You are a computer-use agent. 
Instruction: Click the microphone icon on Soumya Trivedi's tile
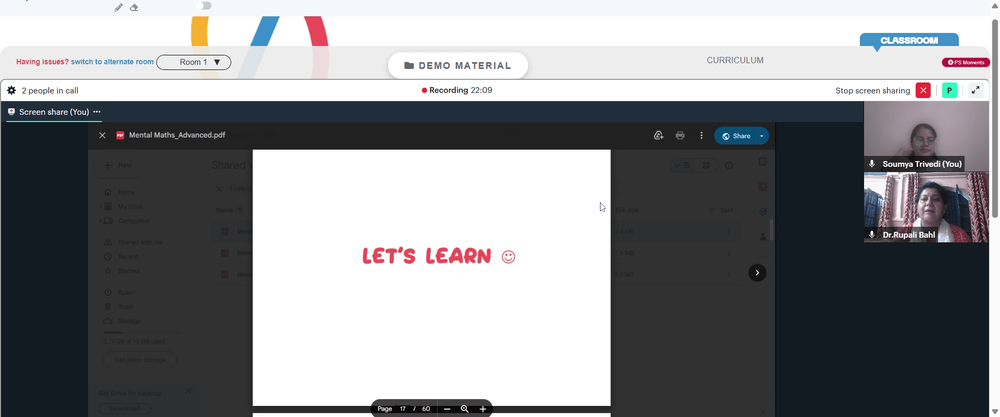click(x=872, y=165)
